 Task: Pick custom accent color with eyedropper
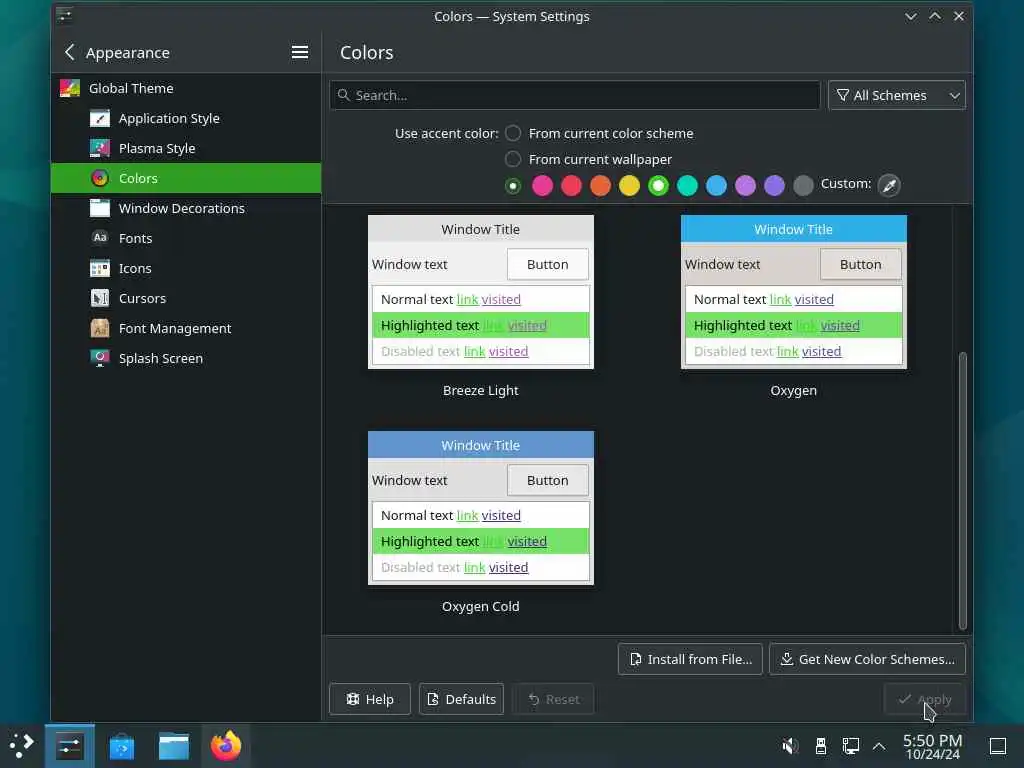coord(889,185)
